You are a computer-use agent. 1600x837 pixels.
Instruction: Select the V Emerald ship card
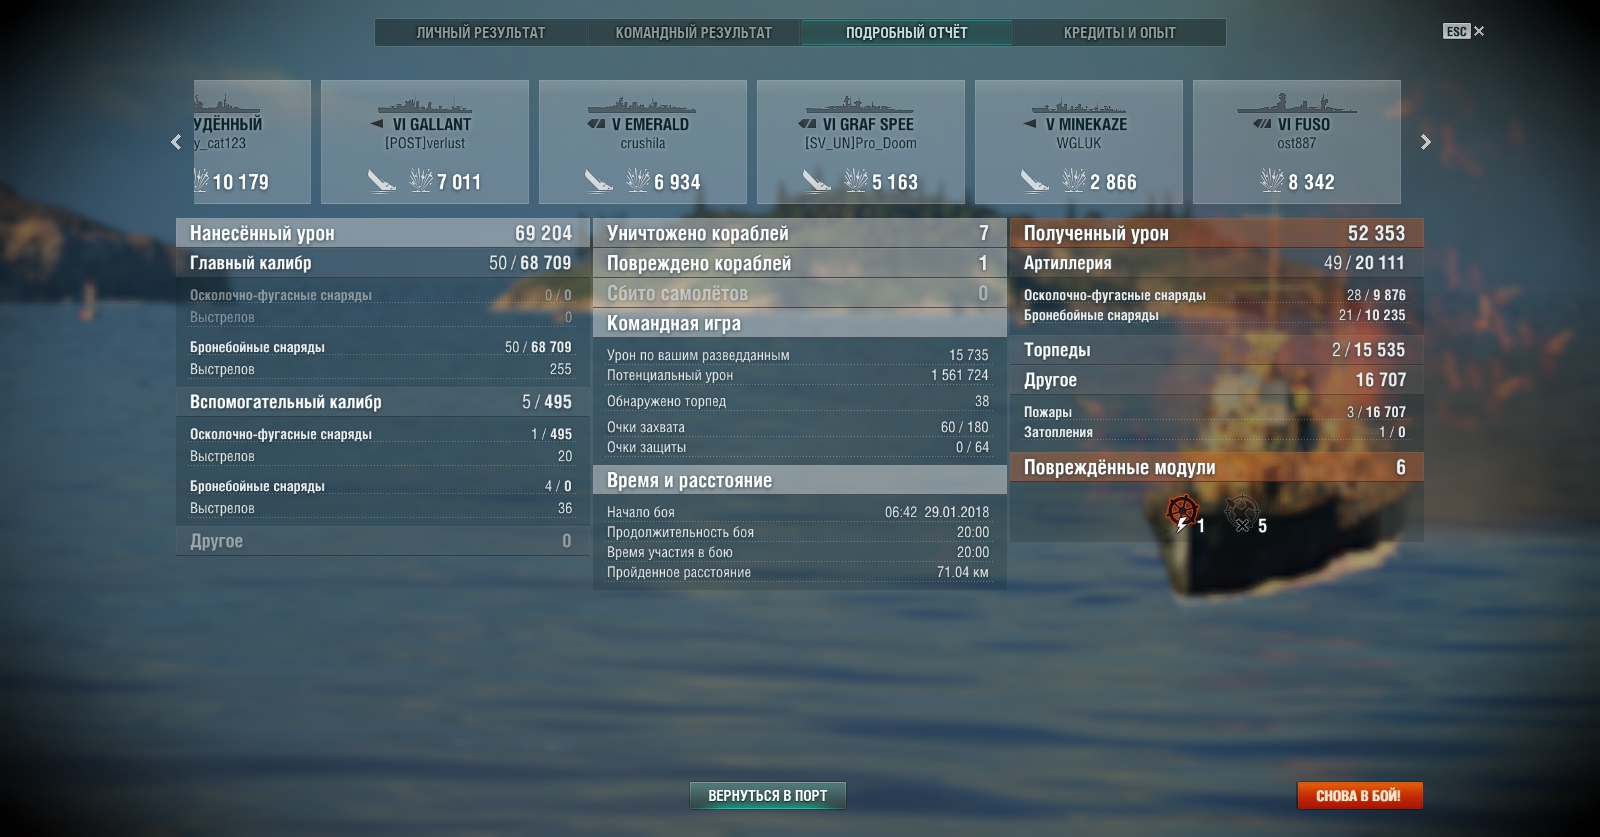click(x=643, y=142)
